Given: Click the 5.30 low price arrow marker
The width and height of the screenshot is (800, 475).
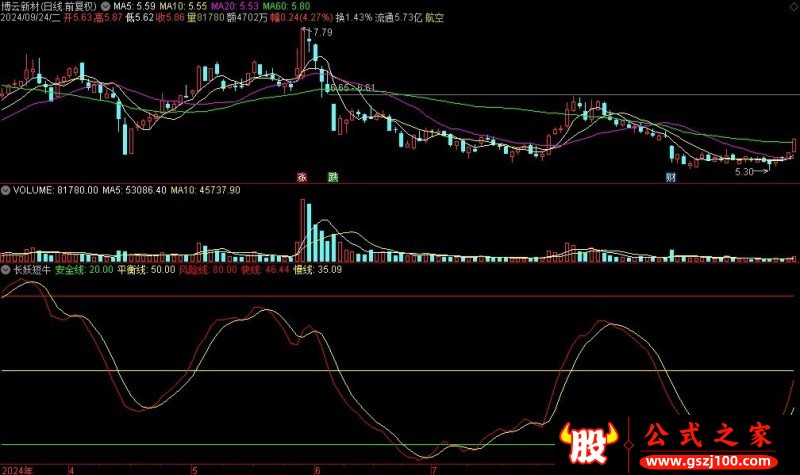Looking at the screenshot, I should pyautogui.click(x=750, y=171).
